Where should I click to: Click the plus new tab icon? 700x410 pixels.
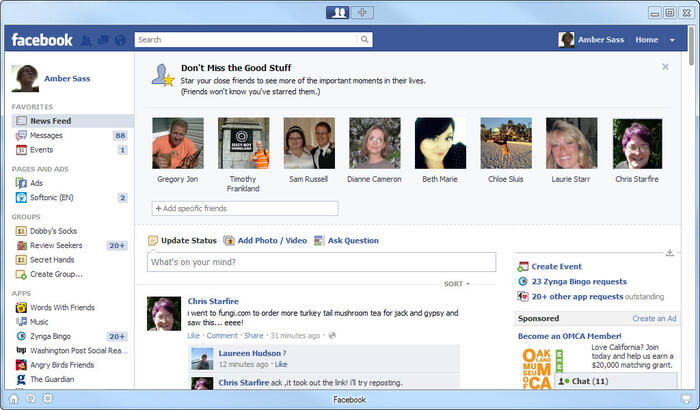click(362, 13)
